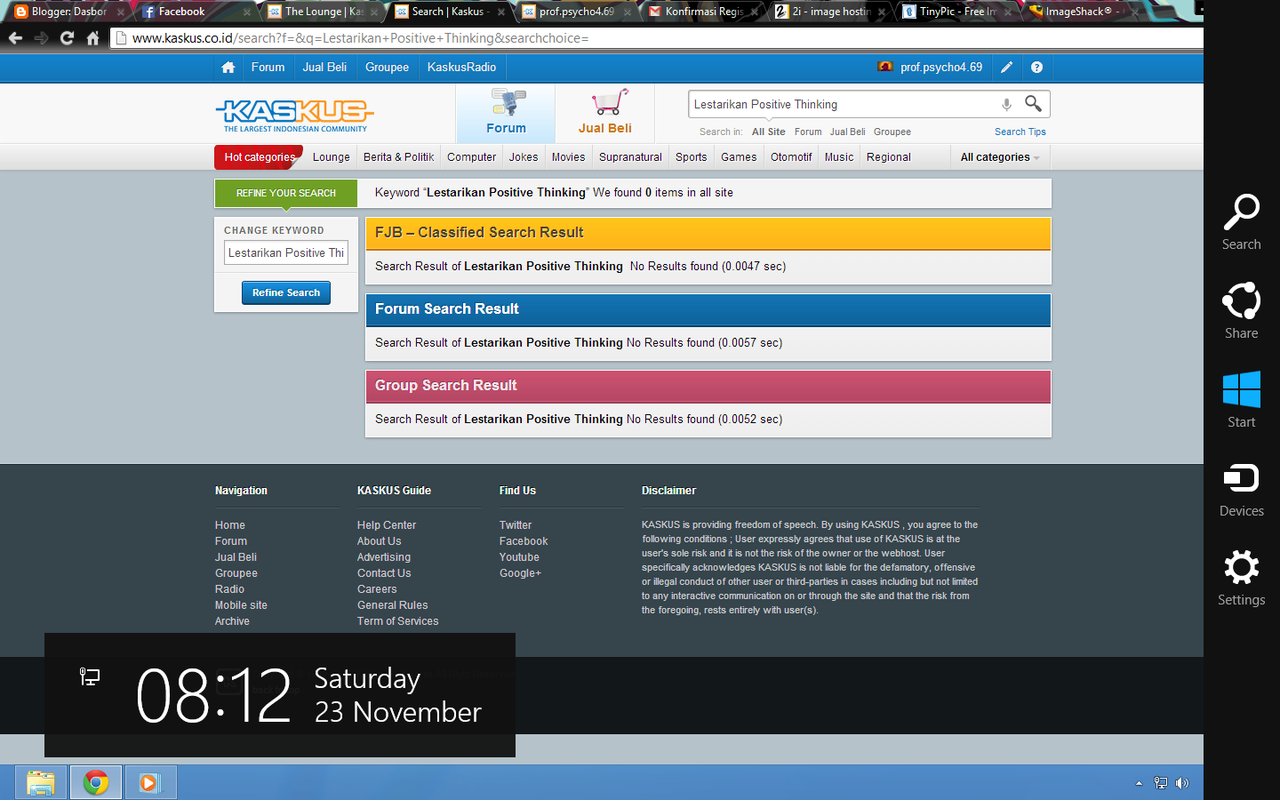The width and height of the screenshot is (1280, 800).
Task: Open the Start charm
Action: click(1241, 400)
